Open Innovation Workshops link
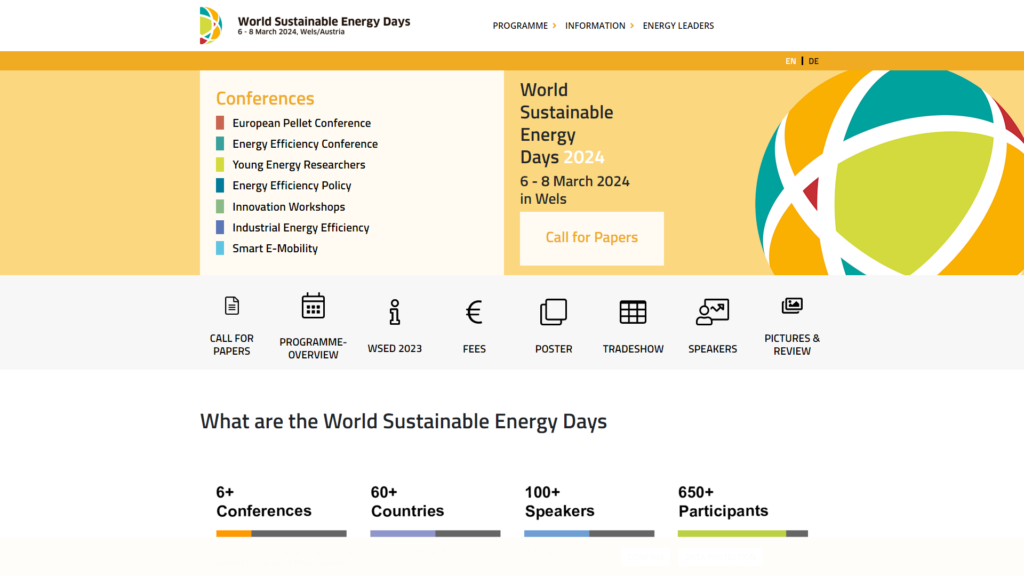Viewport: 1024px width, 576px height. click(x=289, y=206)
